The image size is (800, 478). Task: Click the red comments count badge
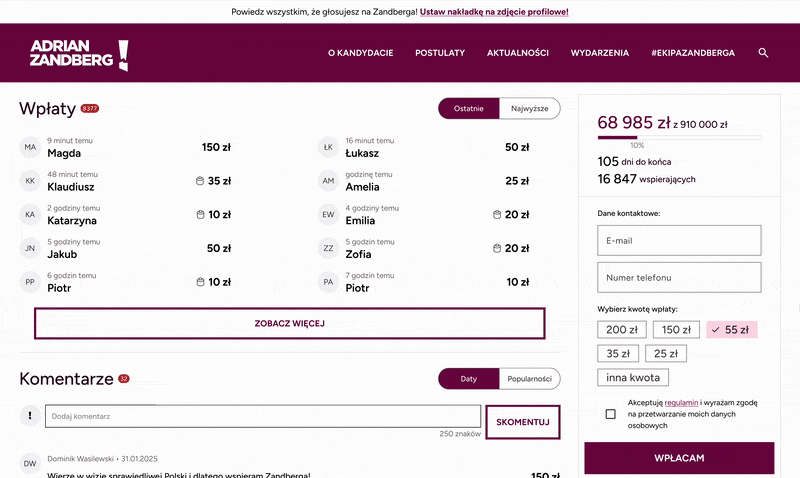(124, 379)
